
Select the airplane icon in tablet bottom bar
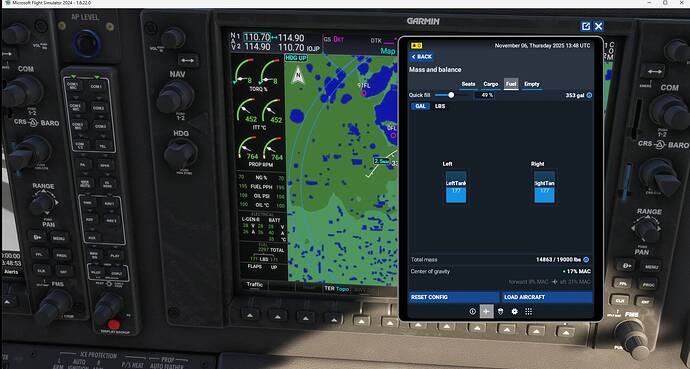pyautogui.click(x=486, y=311)
